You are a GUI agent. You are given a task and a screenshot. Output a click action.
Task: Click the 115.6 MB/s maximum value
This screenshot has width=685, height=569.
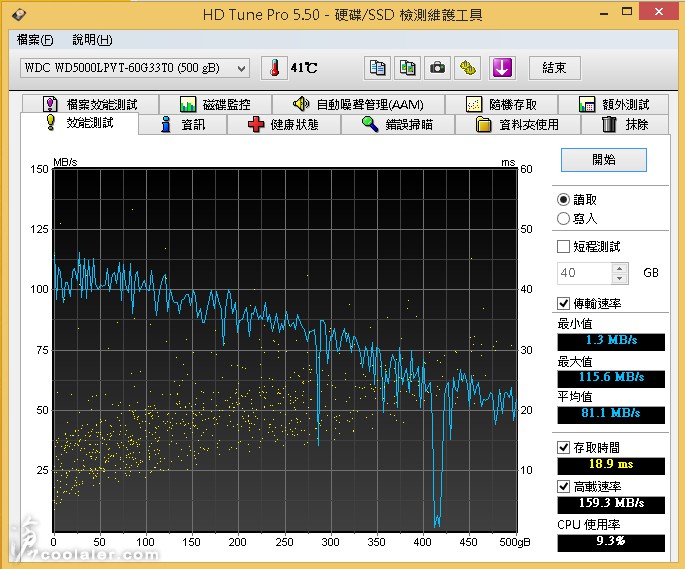click(x=611, y=378)
